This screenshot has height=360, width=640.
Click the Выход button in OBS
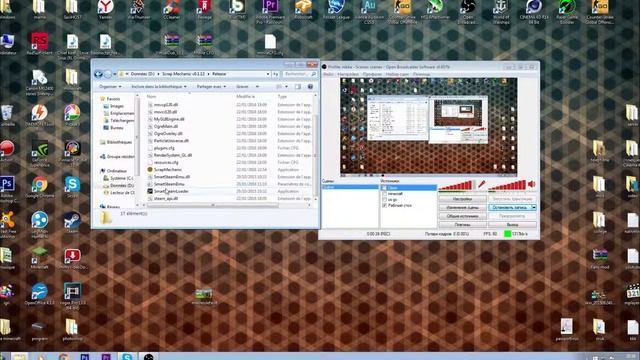(x=512, y=224)
